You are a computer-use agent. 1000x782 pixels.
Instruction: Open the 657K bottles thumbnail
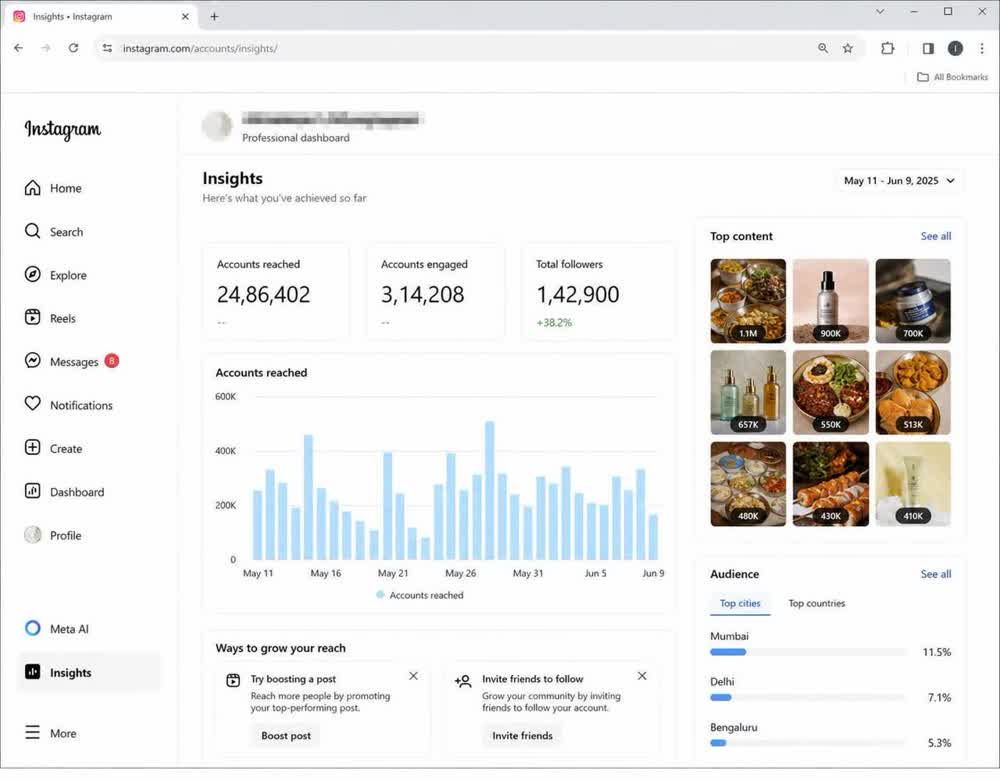748,392
